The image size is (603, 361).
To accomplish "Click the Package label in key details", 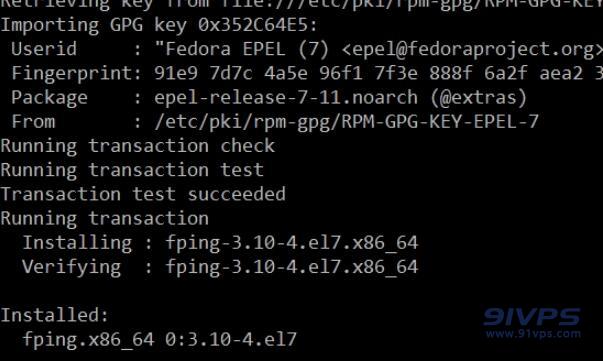I will 49,98.
